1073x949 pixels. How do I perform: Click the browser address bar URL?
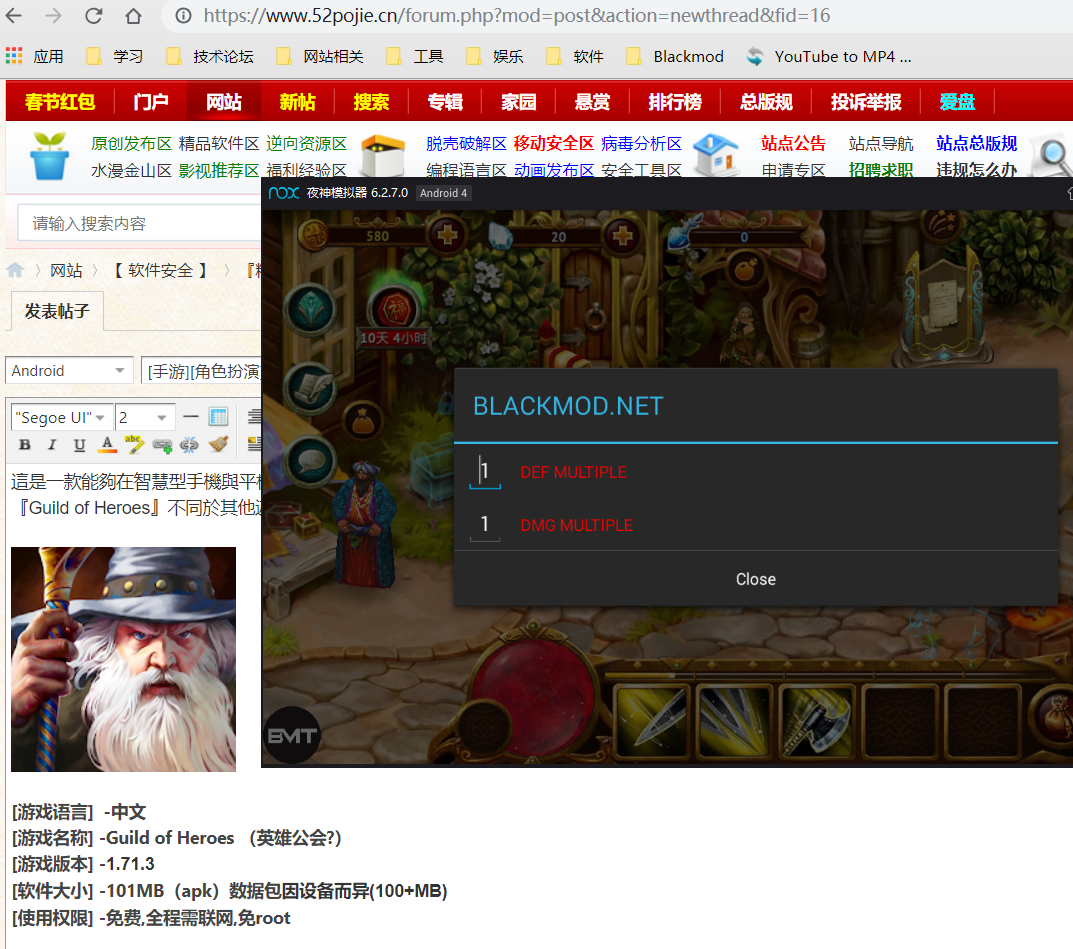pos(517,15)
